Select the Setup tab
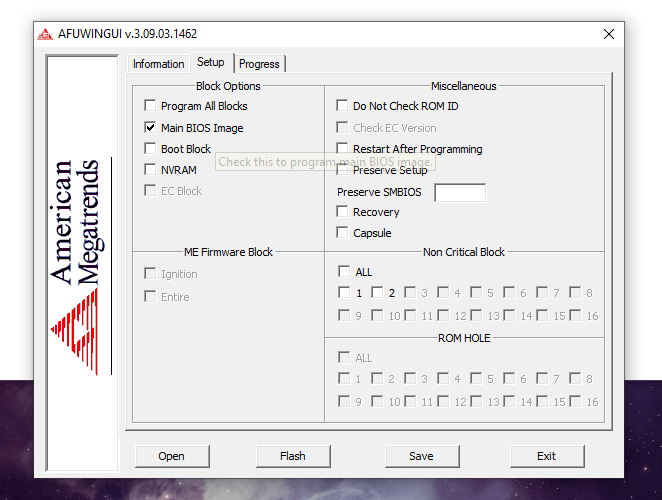Viewport: 662px width, 500px height. (x=211, y=62)
